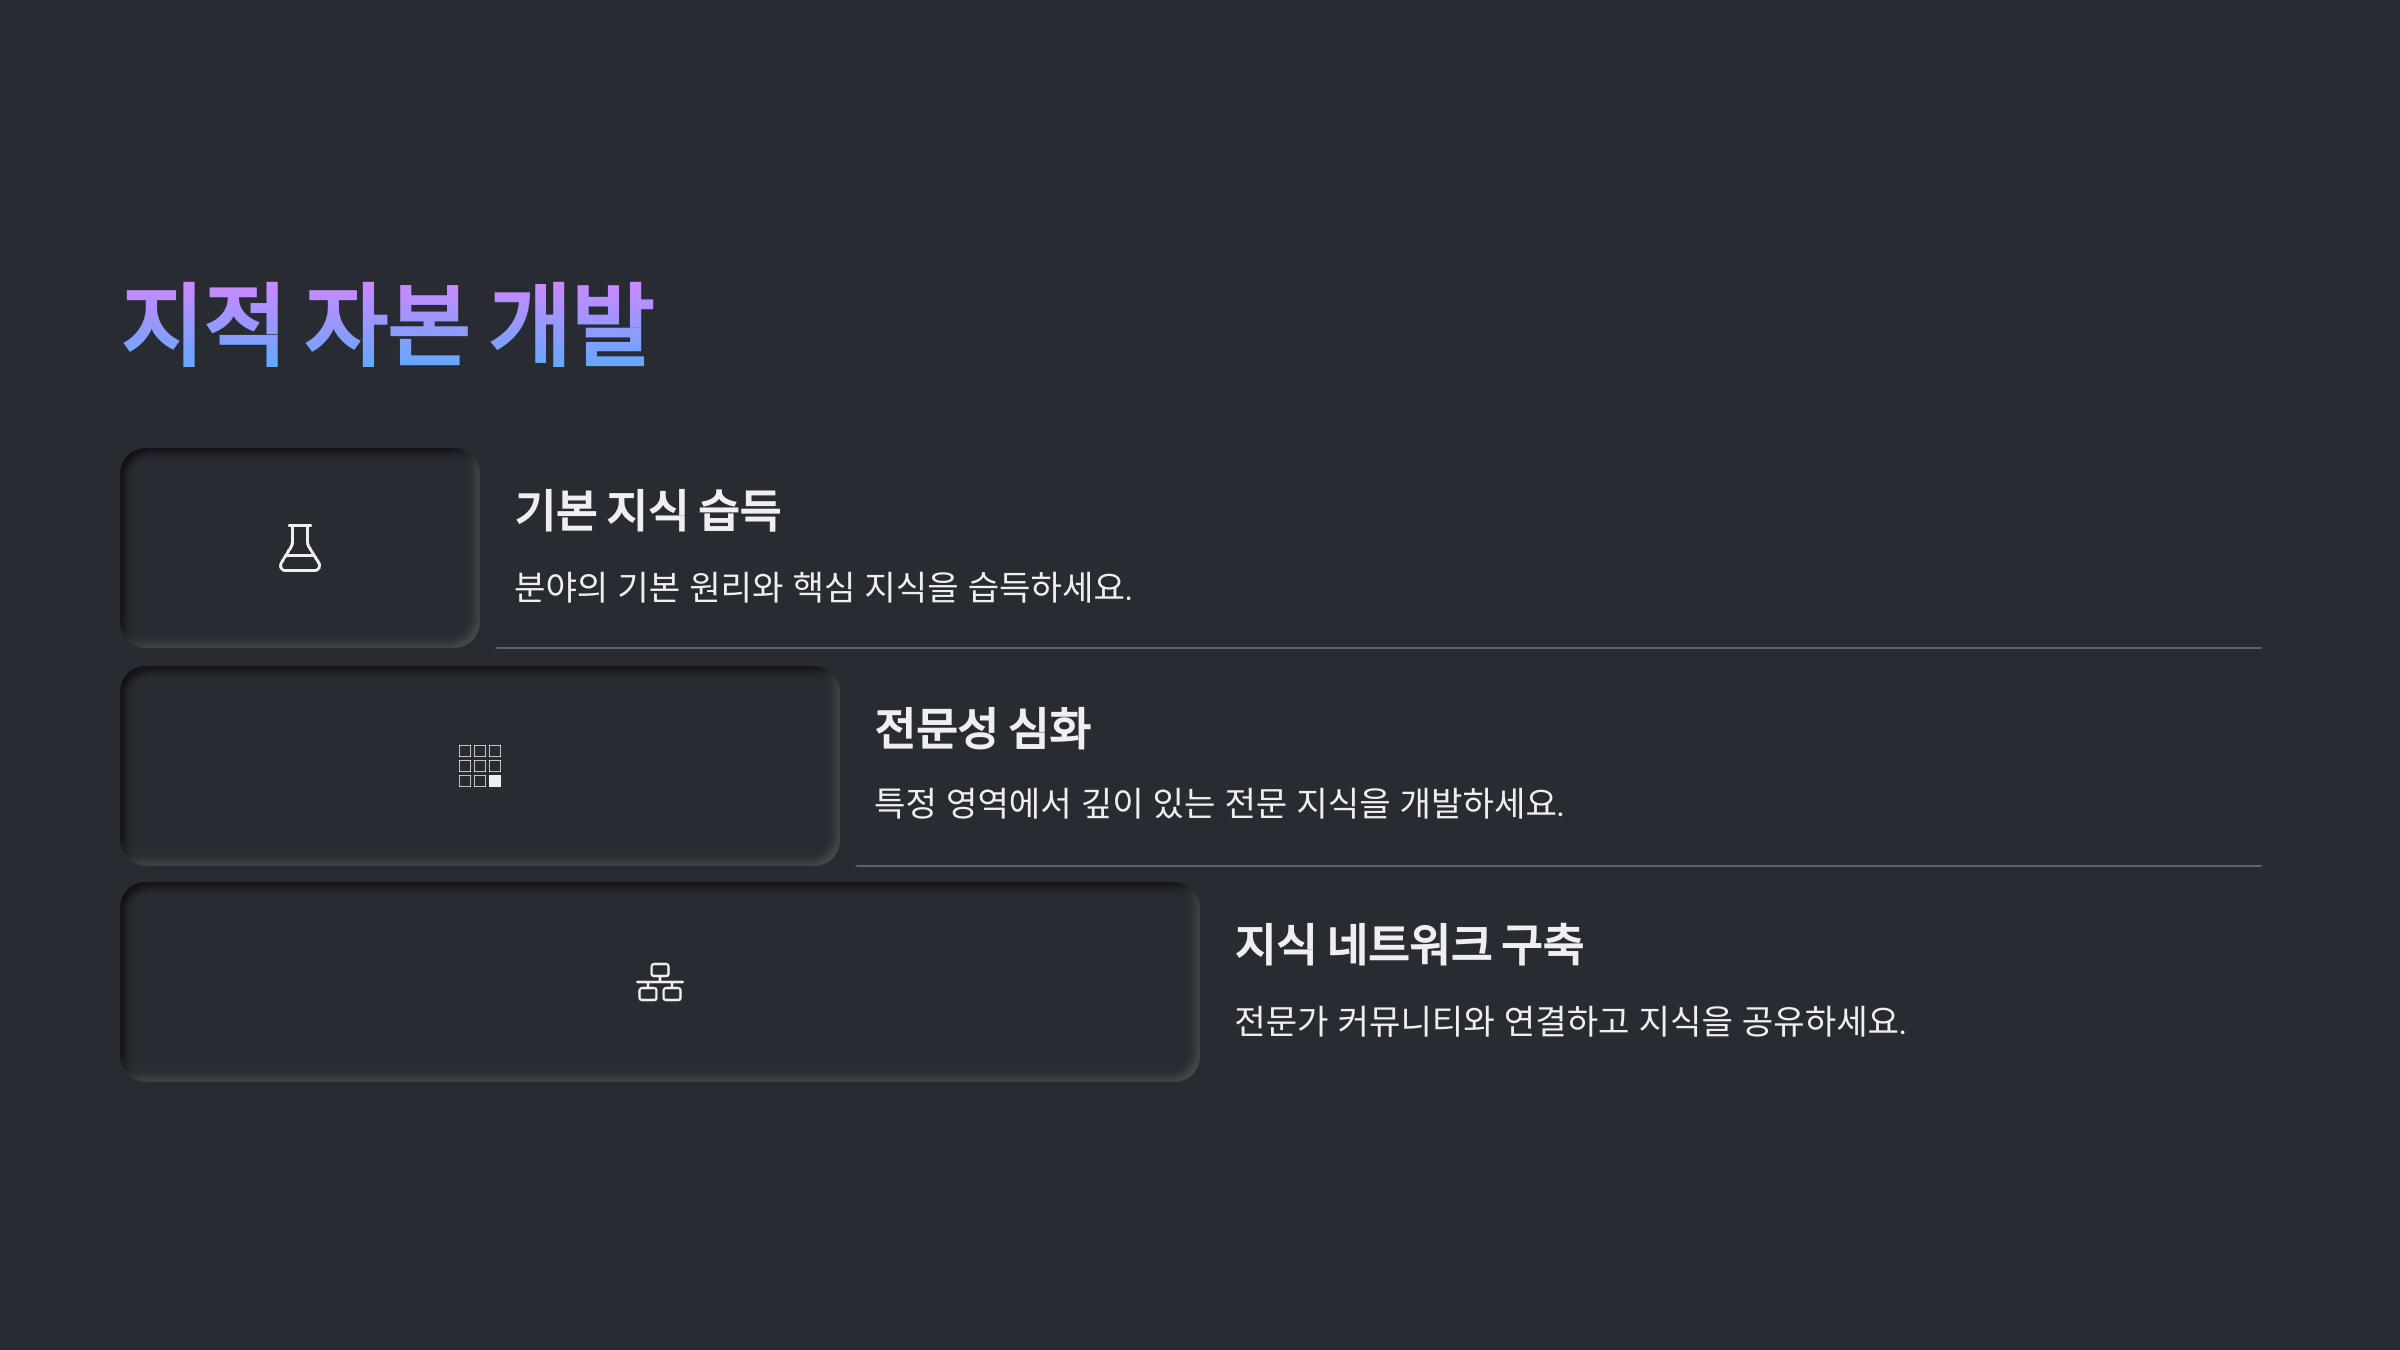
Task: Click the word '핵심' in the first description
Action: click(823, 587)
